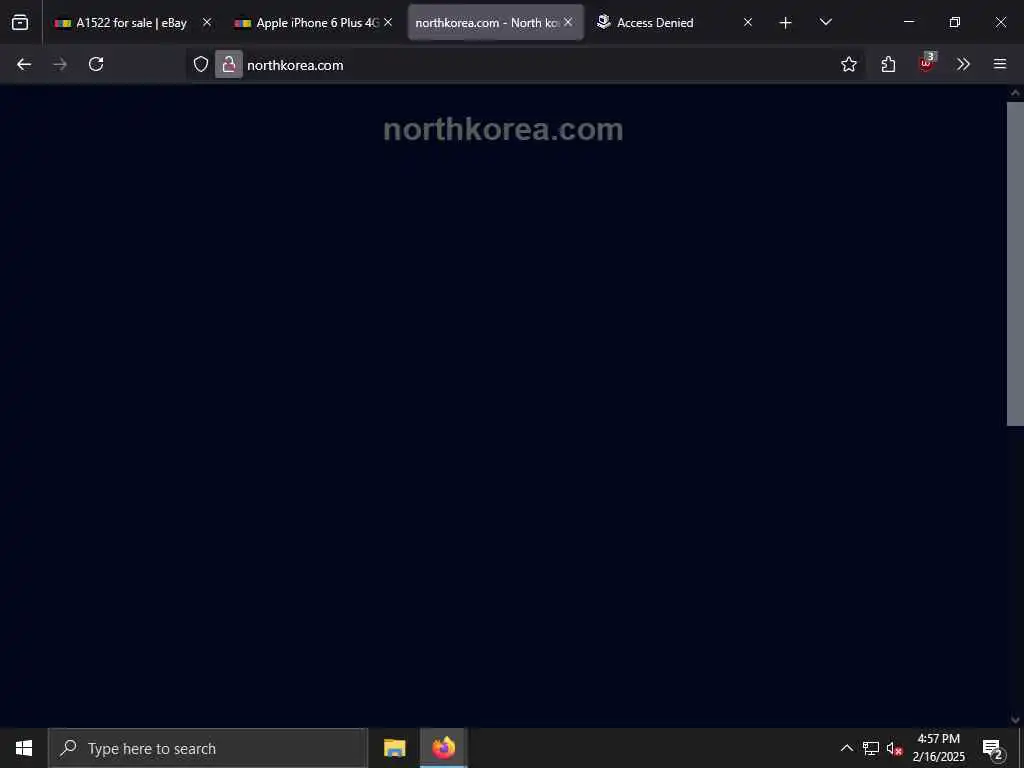
Task: Show site security padlock information
Action: [229, 64]
